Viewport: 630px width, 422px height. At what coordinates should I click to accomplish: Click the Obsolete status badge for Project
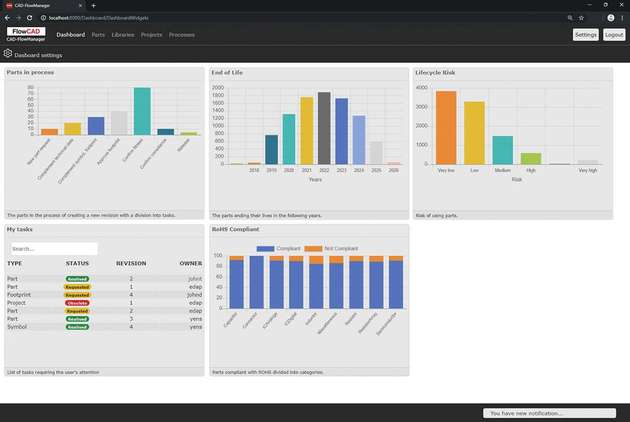(x=77, y=303)
